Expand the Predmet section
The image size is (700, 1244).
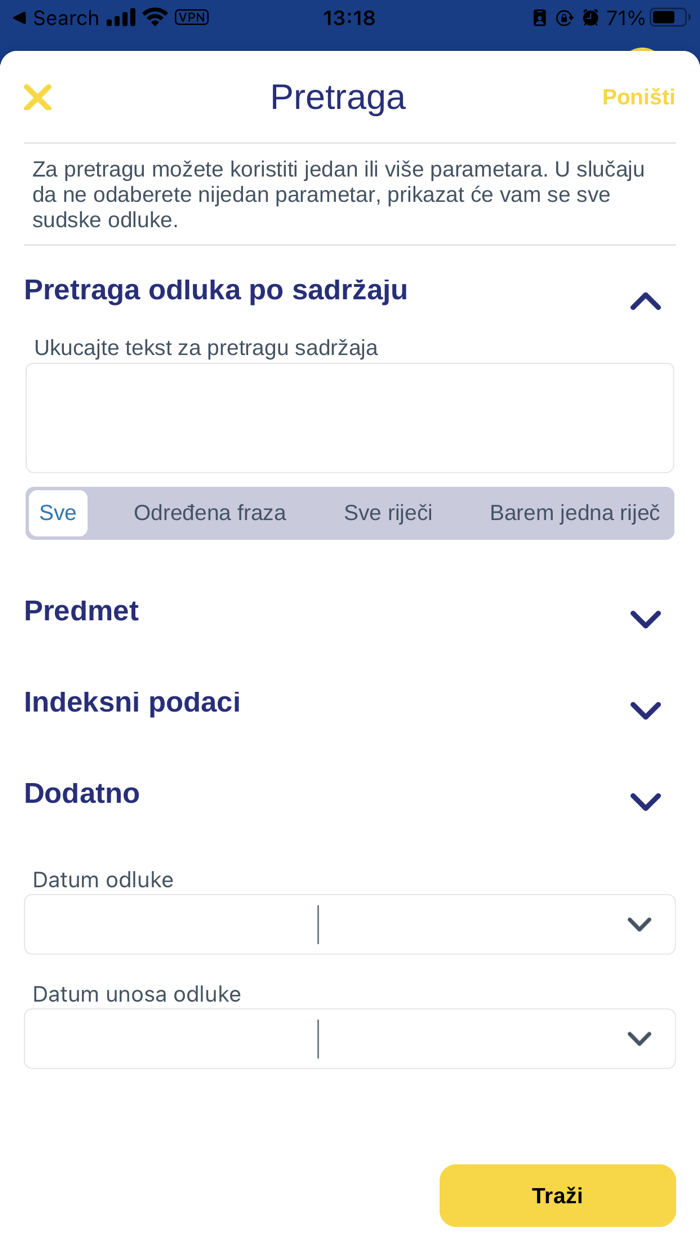coord(645,618)
